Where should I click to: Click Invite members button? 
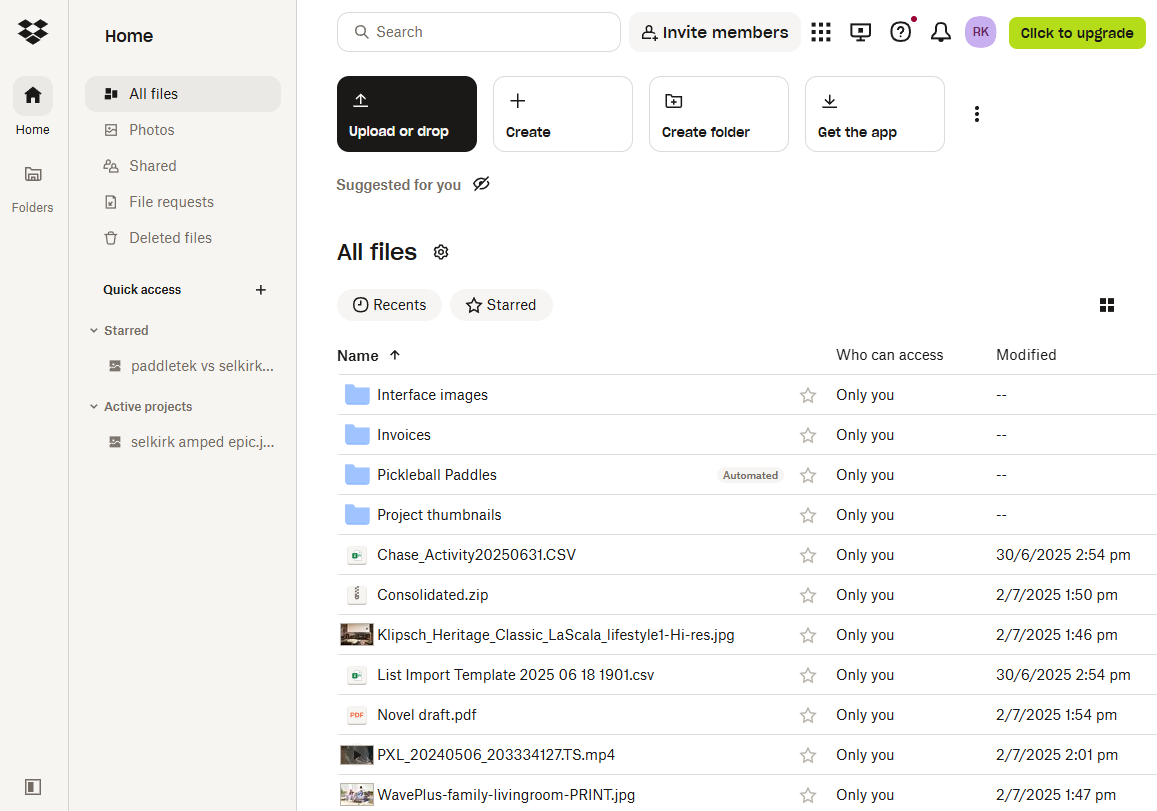click(714, 32)
